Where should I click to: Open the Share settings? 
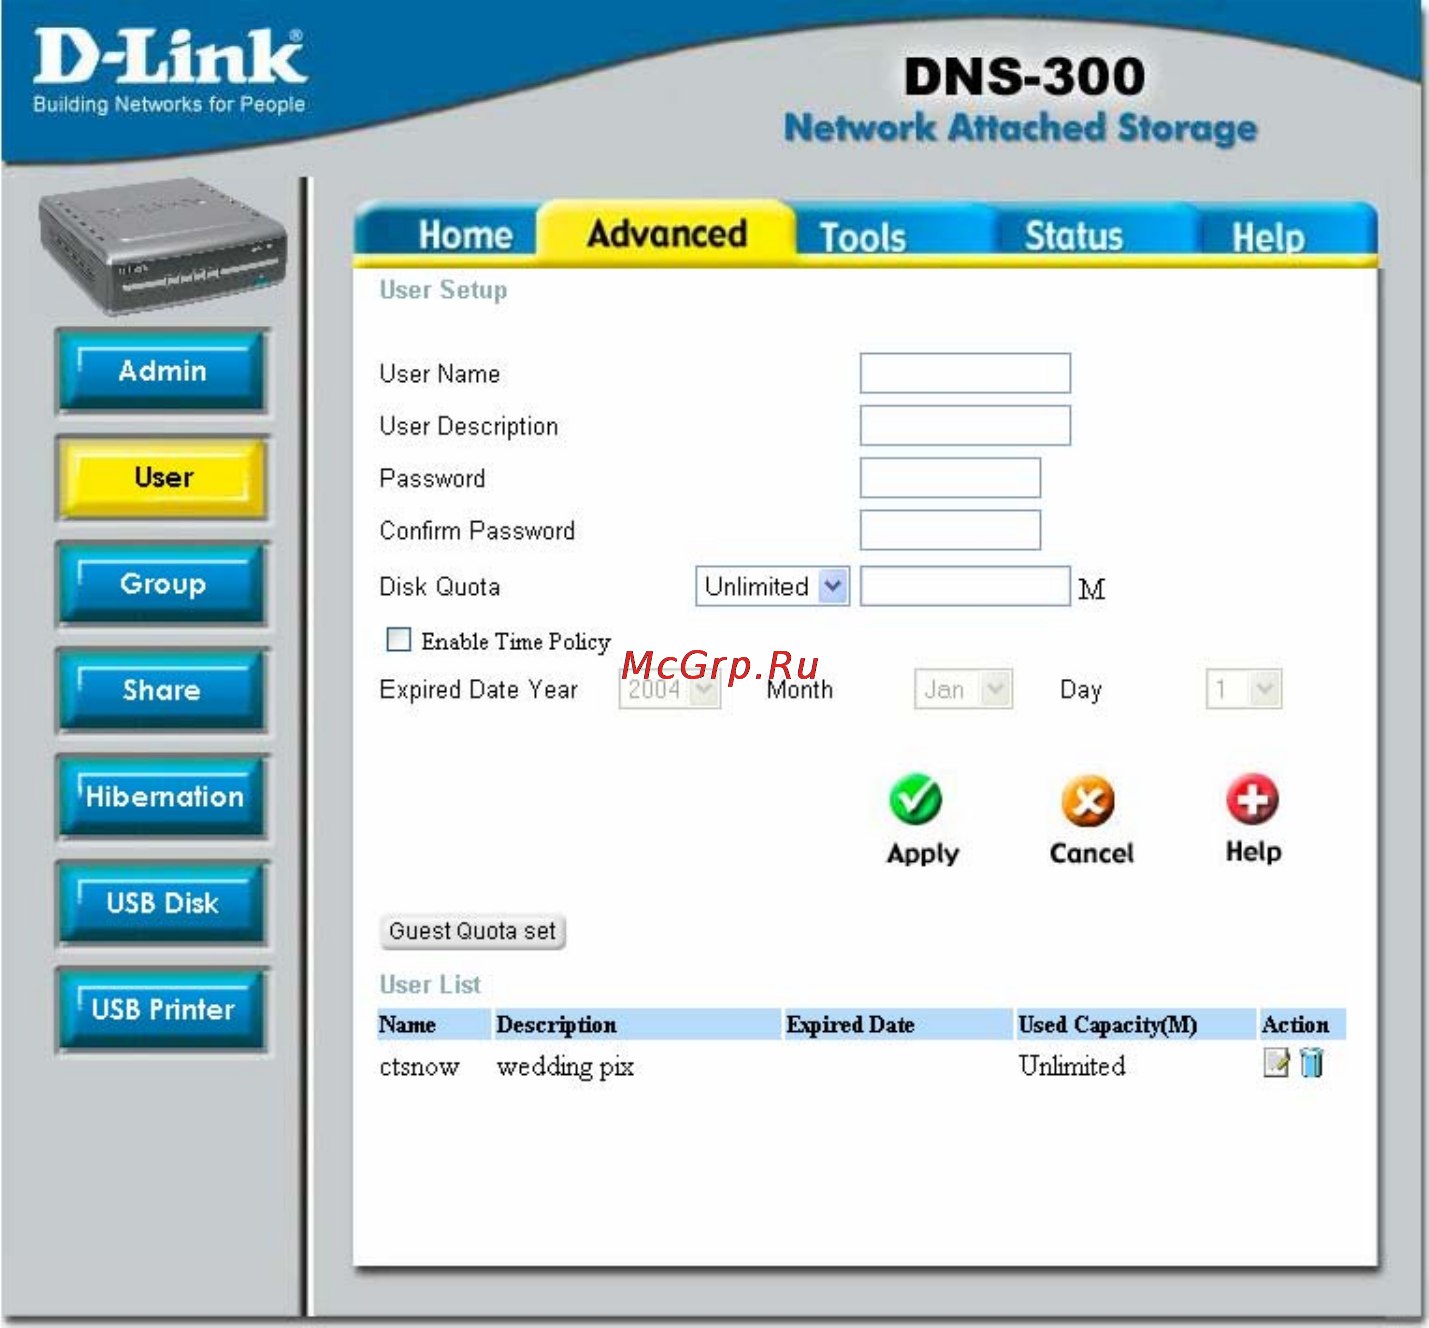pyautogui.click(x=163, y=690)
